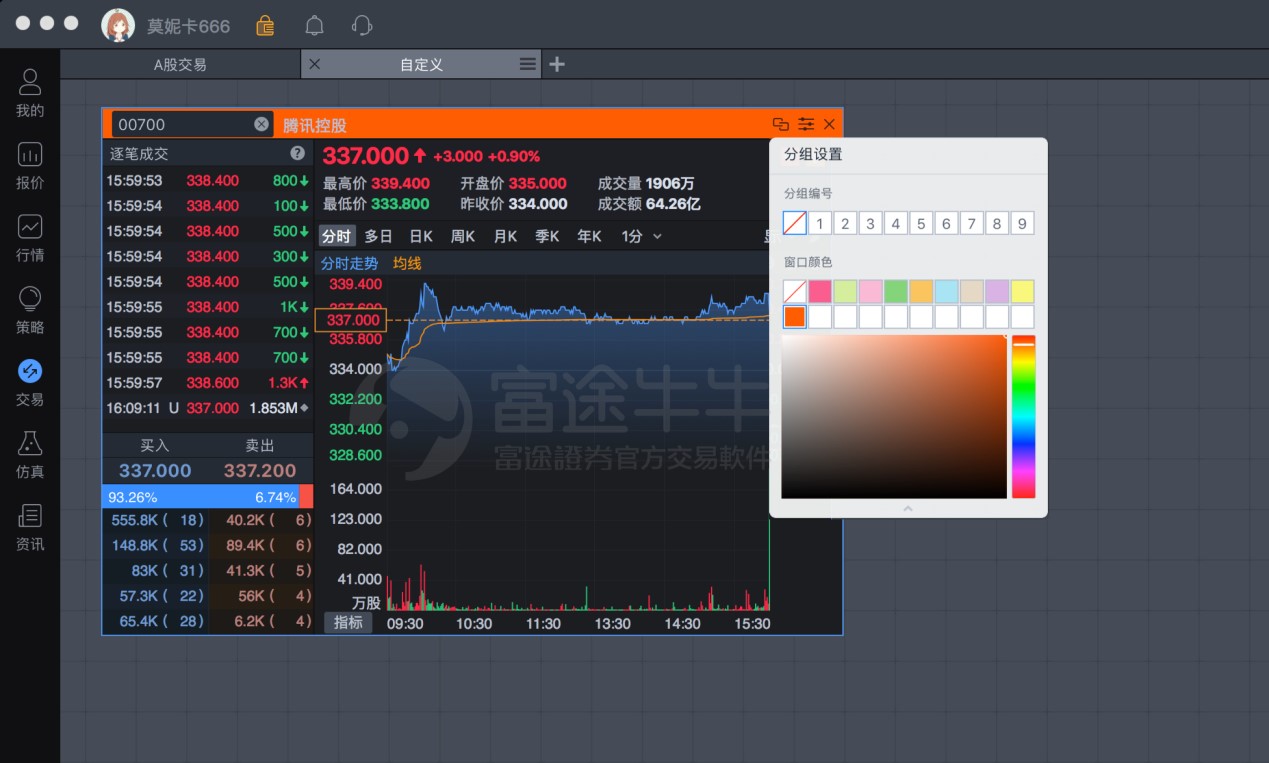Viewport: 1269px width, 763px height.
Task: Open widget settings sliders icon
Action: click(806, 124)
